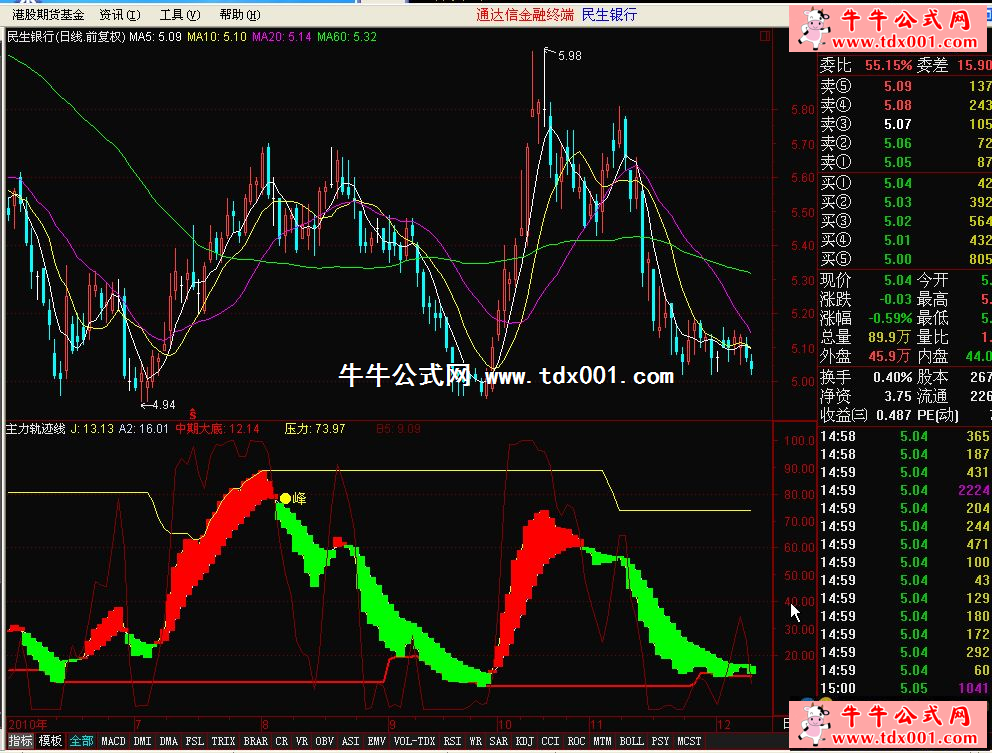Switch to the EMV indicator

pos(376,740)
